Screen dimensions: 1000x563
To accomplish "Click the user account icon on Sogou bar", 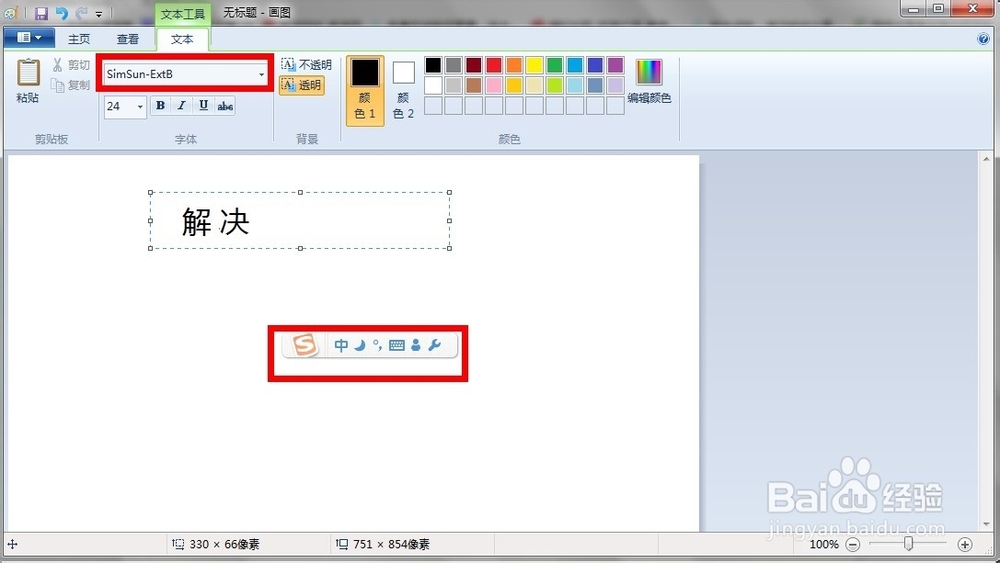I will [416, 345].
